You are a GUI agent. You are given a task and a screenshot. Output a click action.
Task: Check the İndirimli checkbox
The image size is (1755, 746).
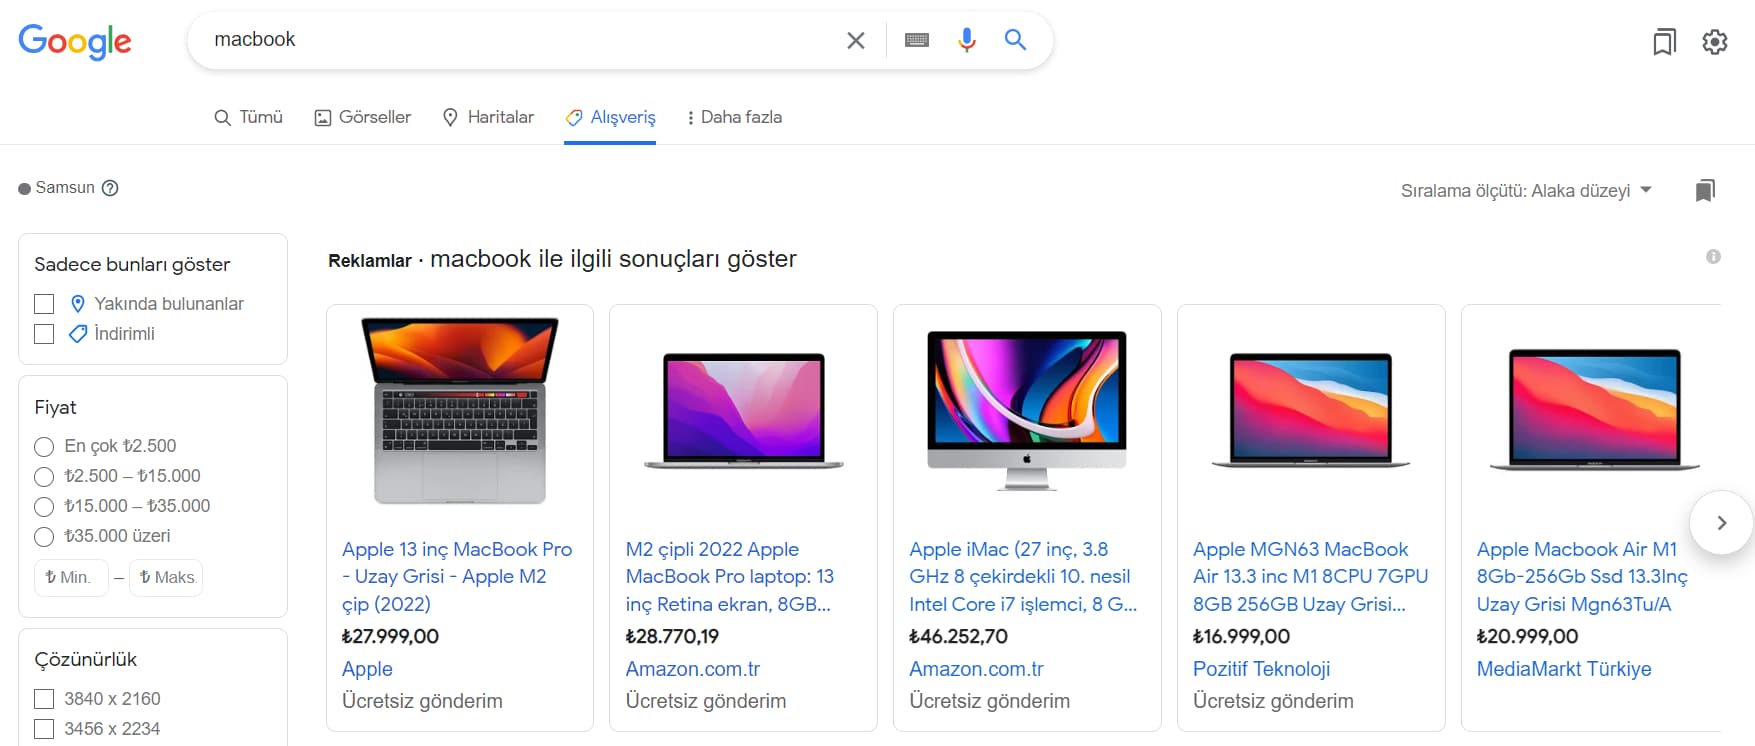(x=44, y=334)
